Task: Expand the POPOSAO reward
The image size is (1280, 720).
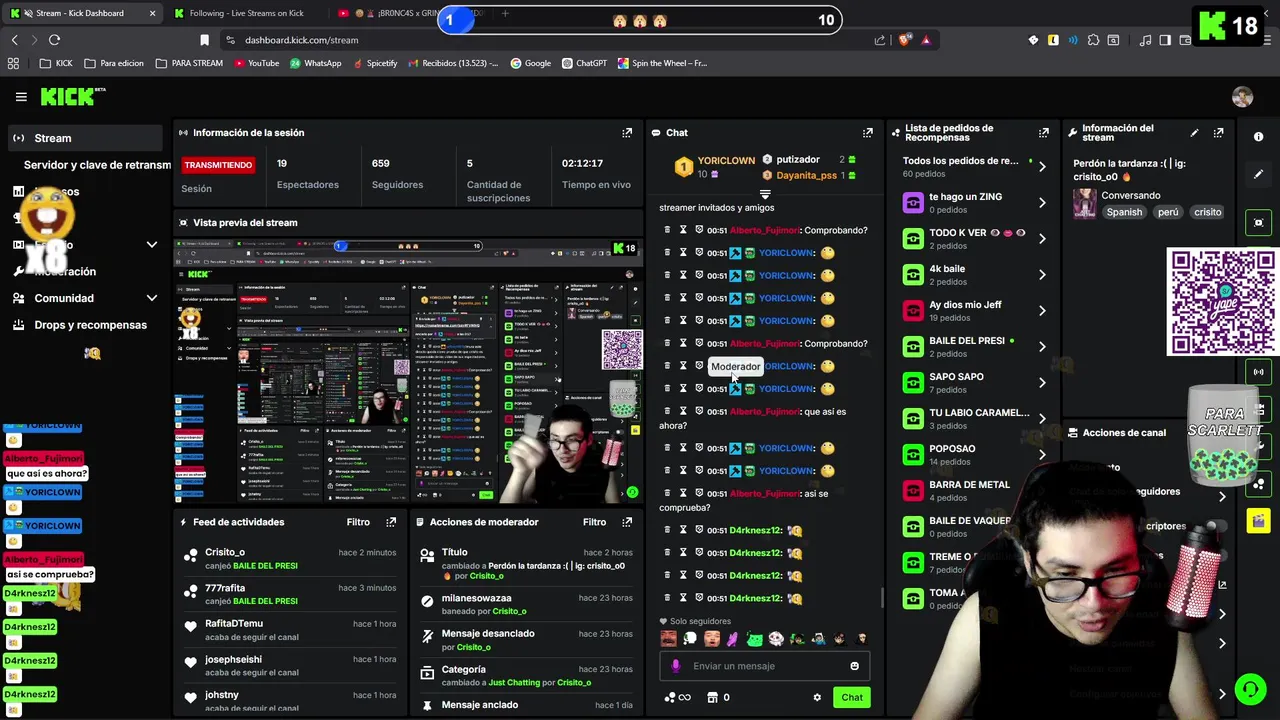Action: point(1042,454)
